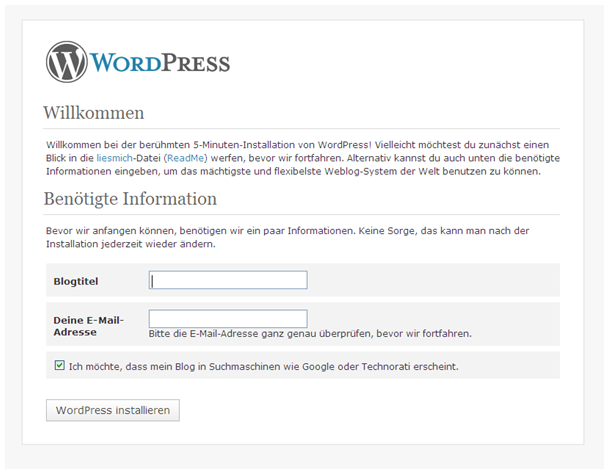Click the Deine E-Mail-Adresse input field

pos(228,319)
